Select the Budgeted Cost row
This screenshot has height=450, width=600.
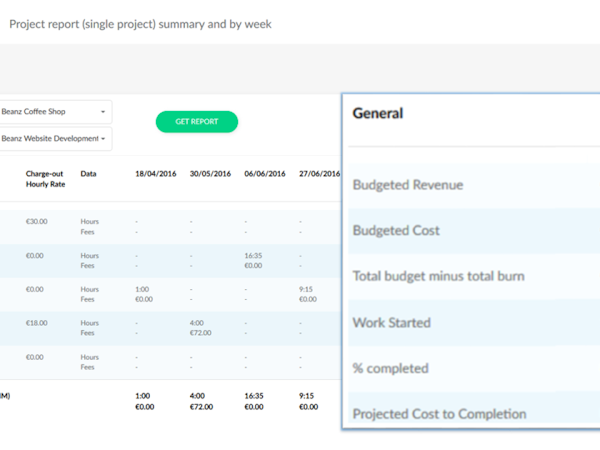tap(396, 231)
